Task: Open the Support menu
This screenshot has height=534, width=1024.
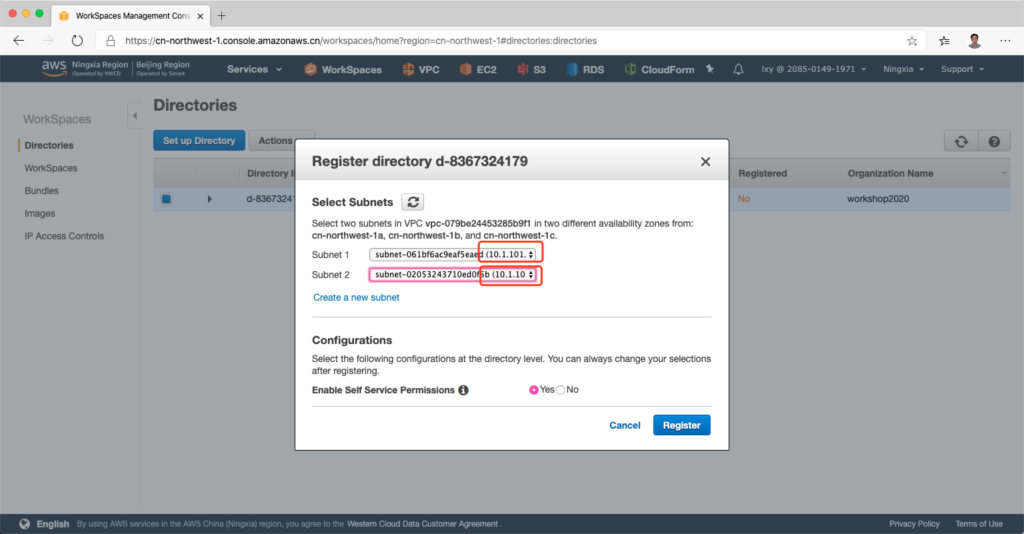Action: coord(962,69)
